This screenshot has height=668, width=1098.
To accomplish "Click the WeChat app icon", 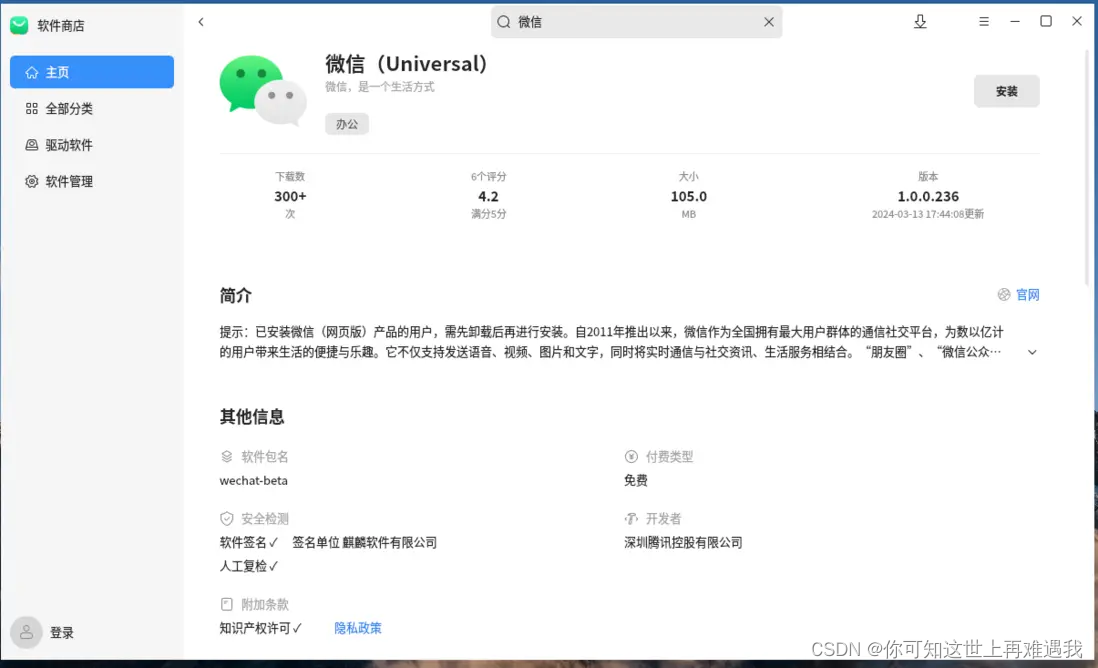I will (263, 90).
